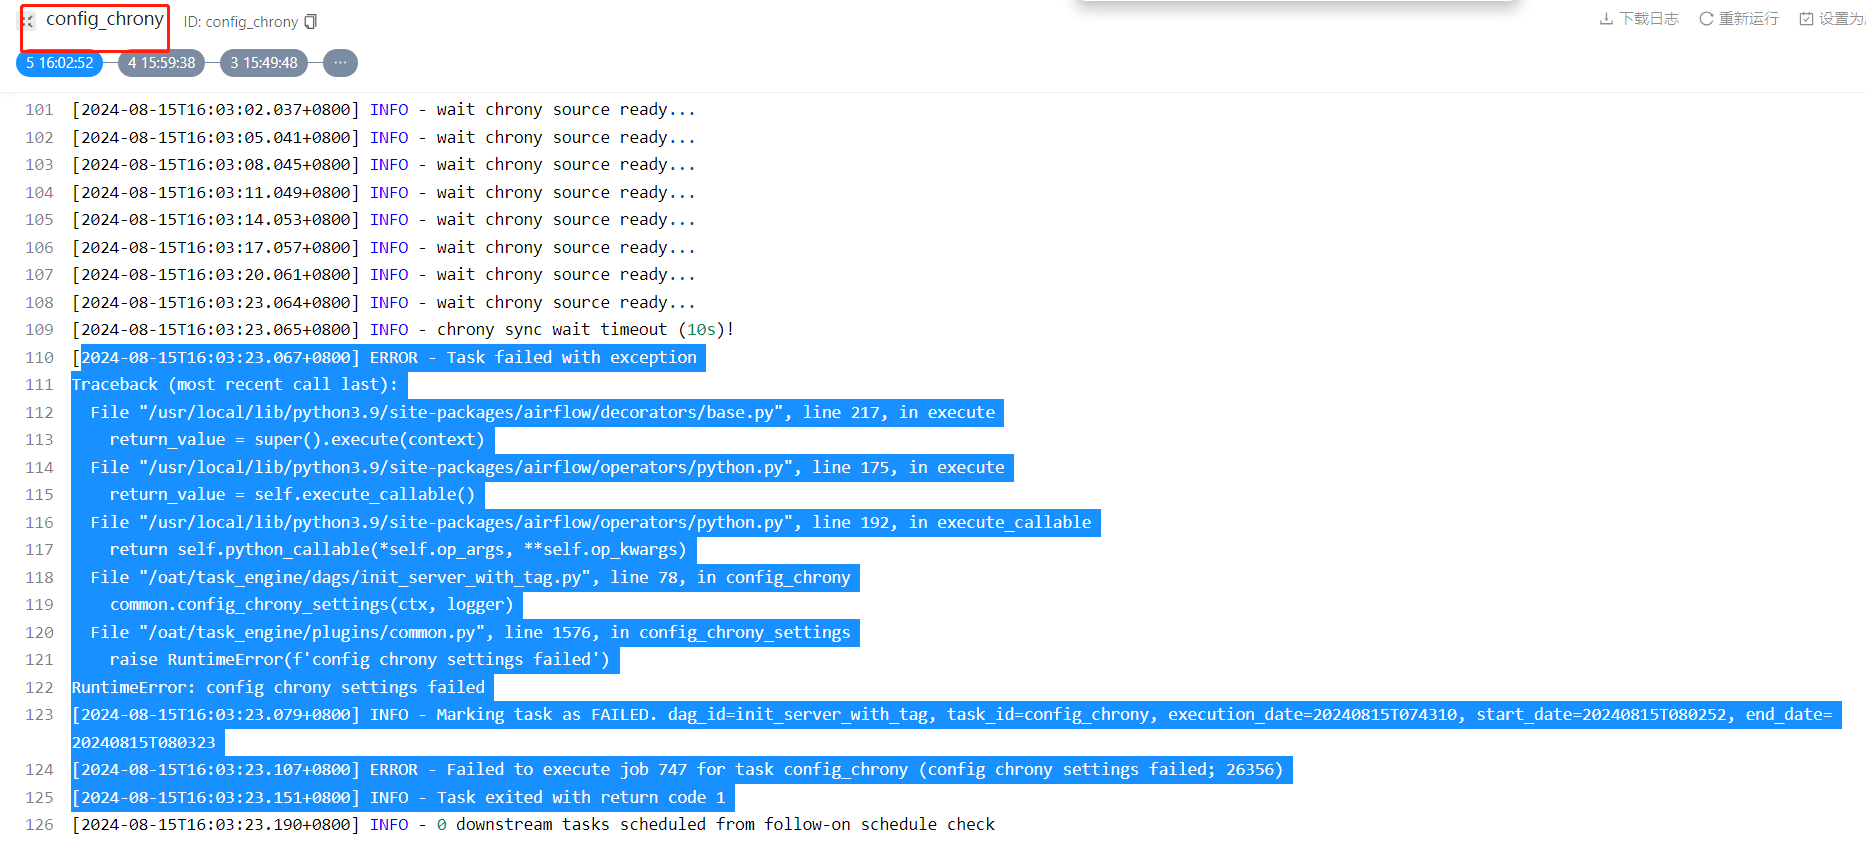Click 'Task exited with return code 1' line

398,797
